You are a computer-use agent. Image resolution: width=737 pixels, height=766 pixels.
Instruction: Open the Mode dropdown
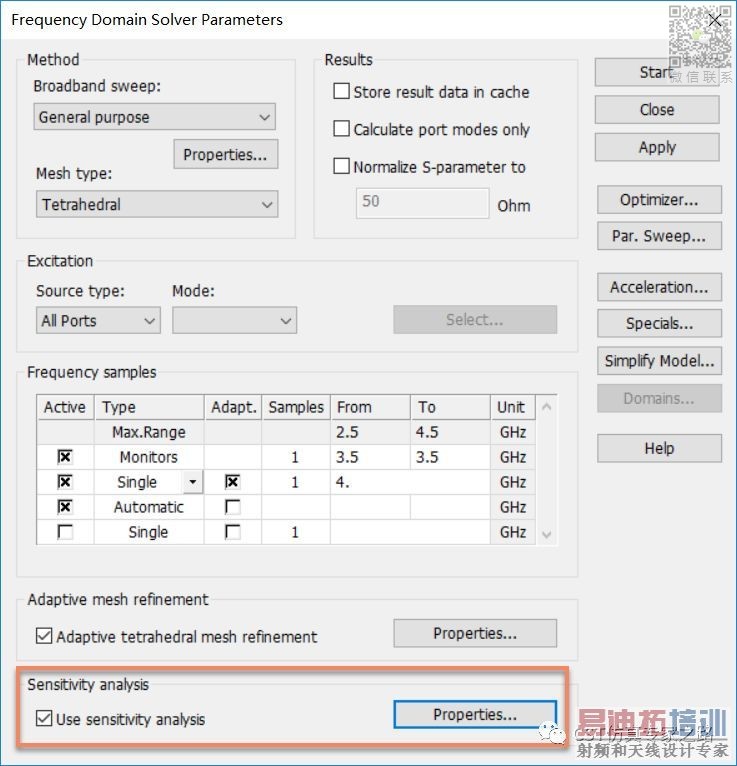[x=234, y=320]
